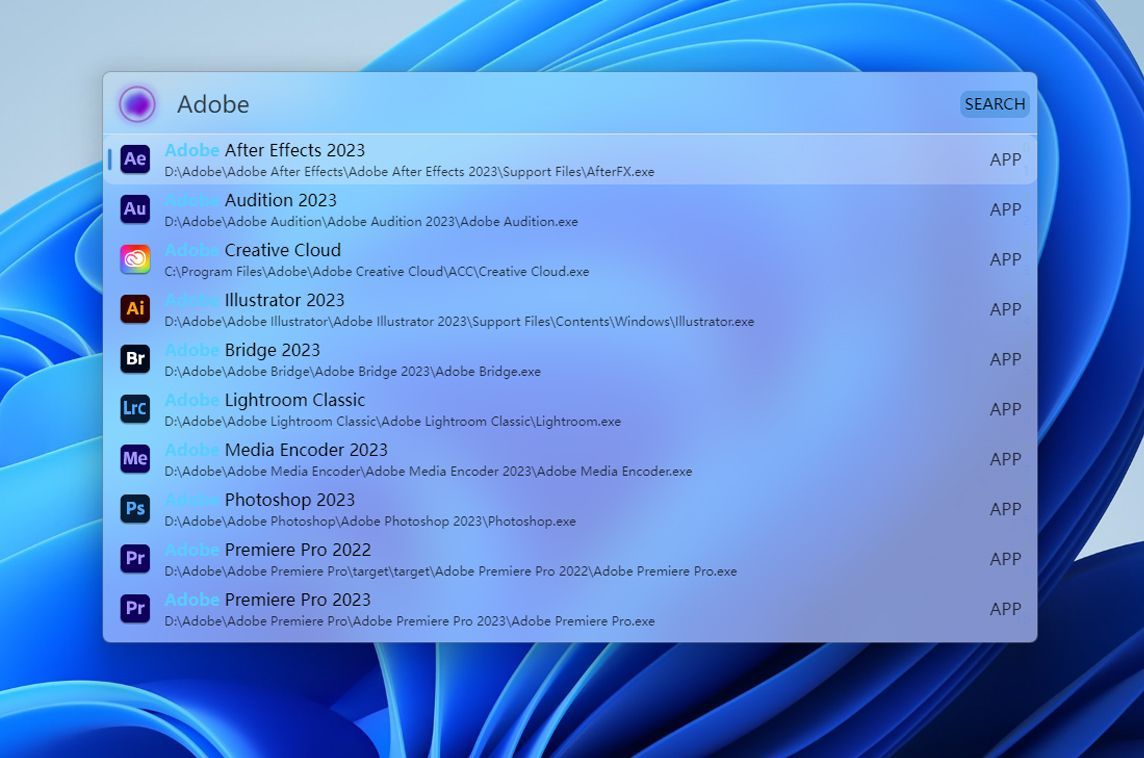This screenshot has width=1144, height=758.
Task: Open the Media Encoder 2023 title
Action: point(276,450)
